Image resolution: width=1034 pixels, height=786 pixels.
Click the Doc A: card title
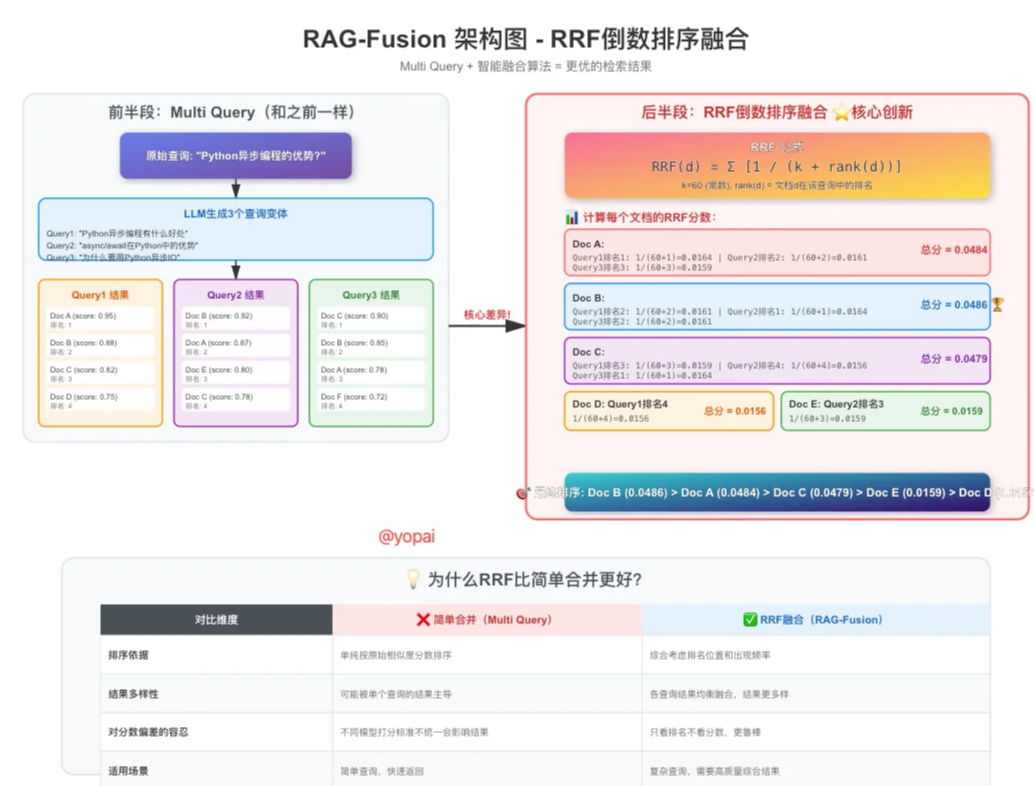point(588,244)
